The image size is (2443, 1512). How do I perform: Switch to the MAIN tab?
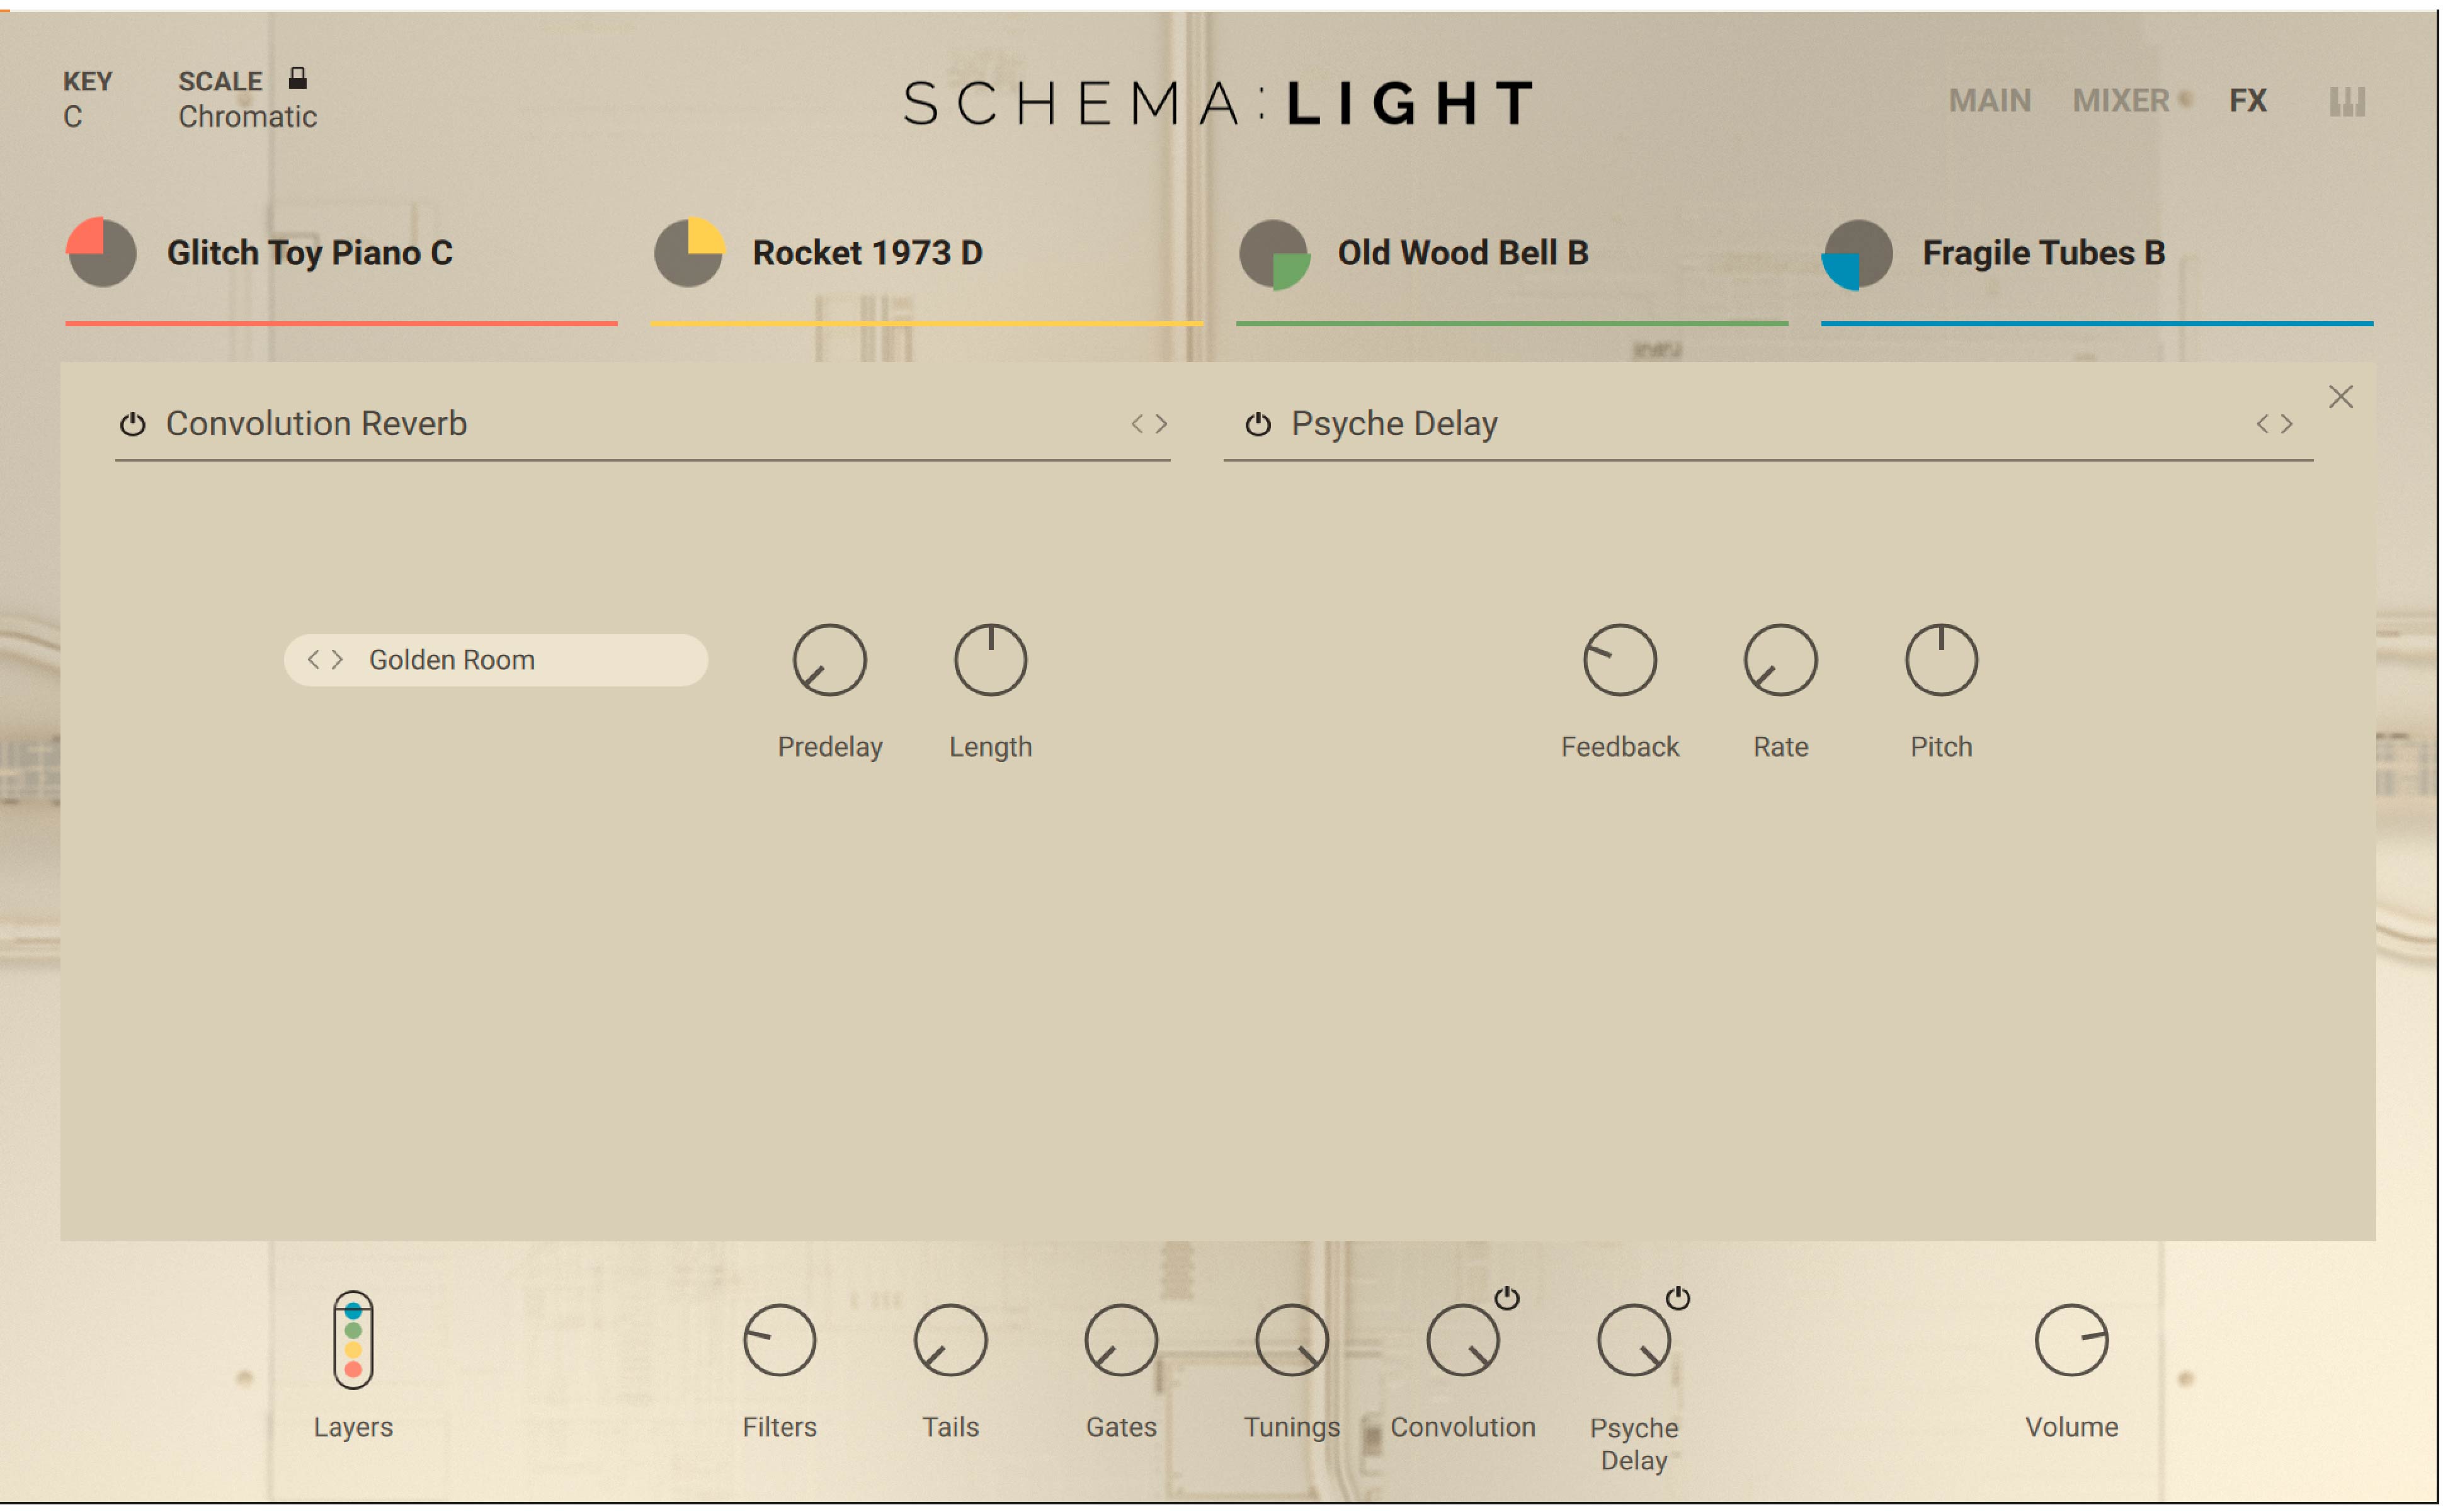(1989, 101)
